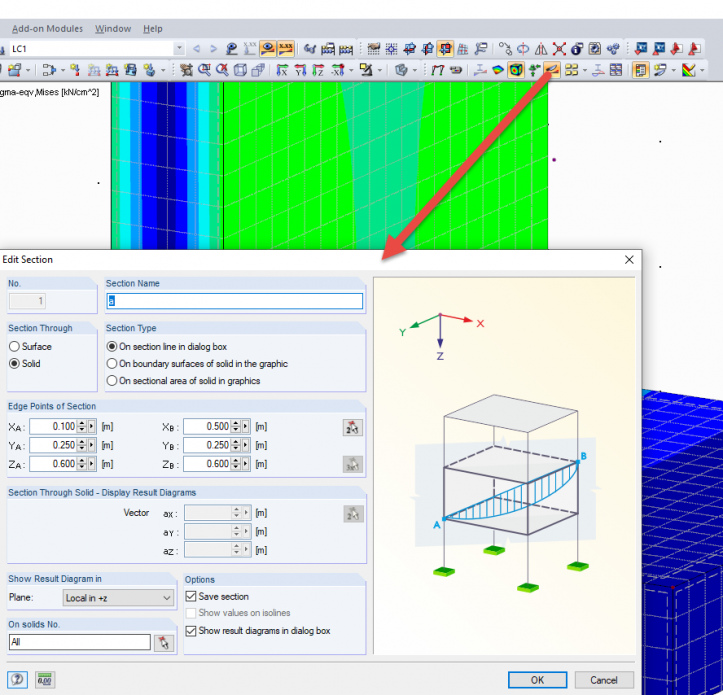Click the ZA spinner control
723x695 pixels.
click(82, 463)
